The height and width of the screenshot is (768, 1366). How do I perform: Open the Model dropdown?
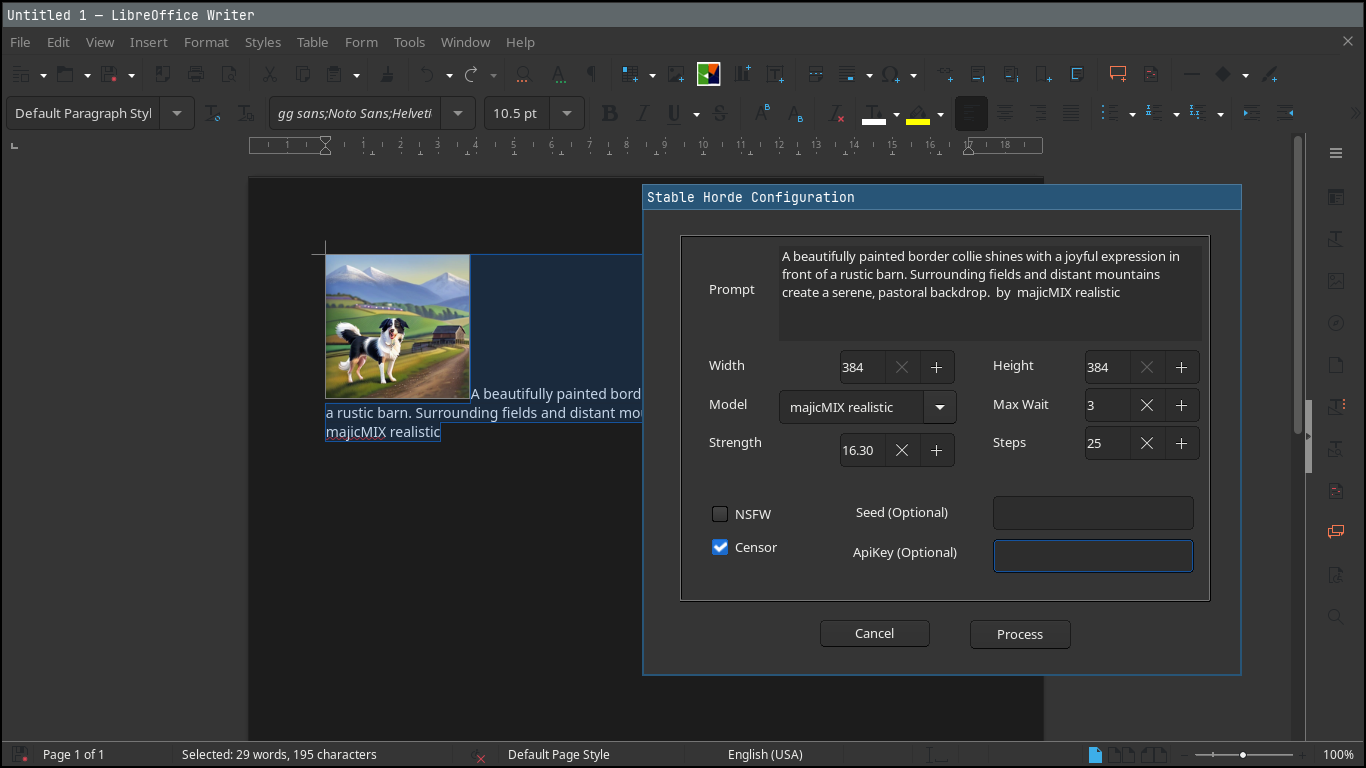[x=939, y=407]
